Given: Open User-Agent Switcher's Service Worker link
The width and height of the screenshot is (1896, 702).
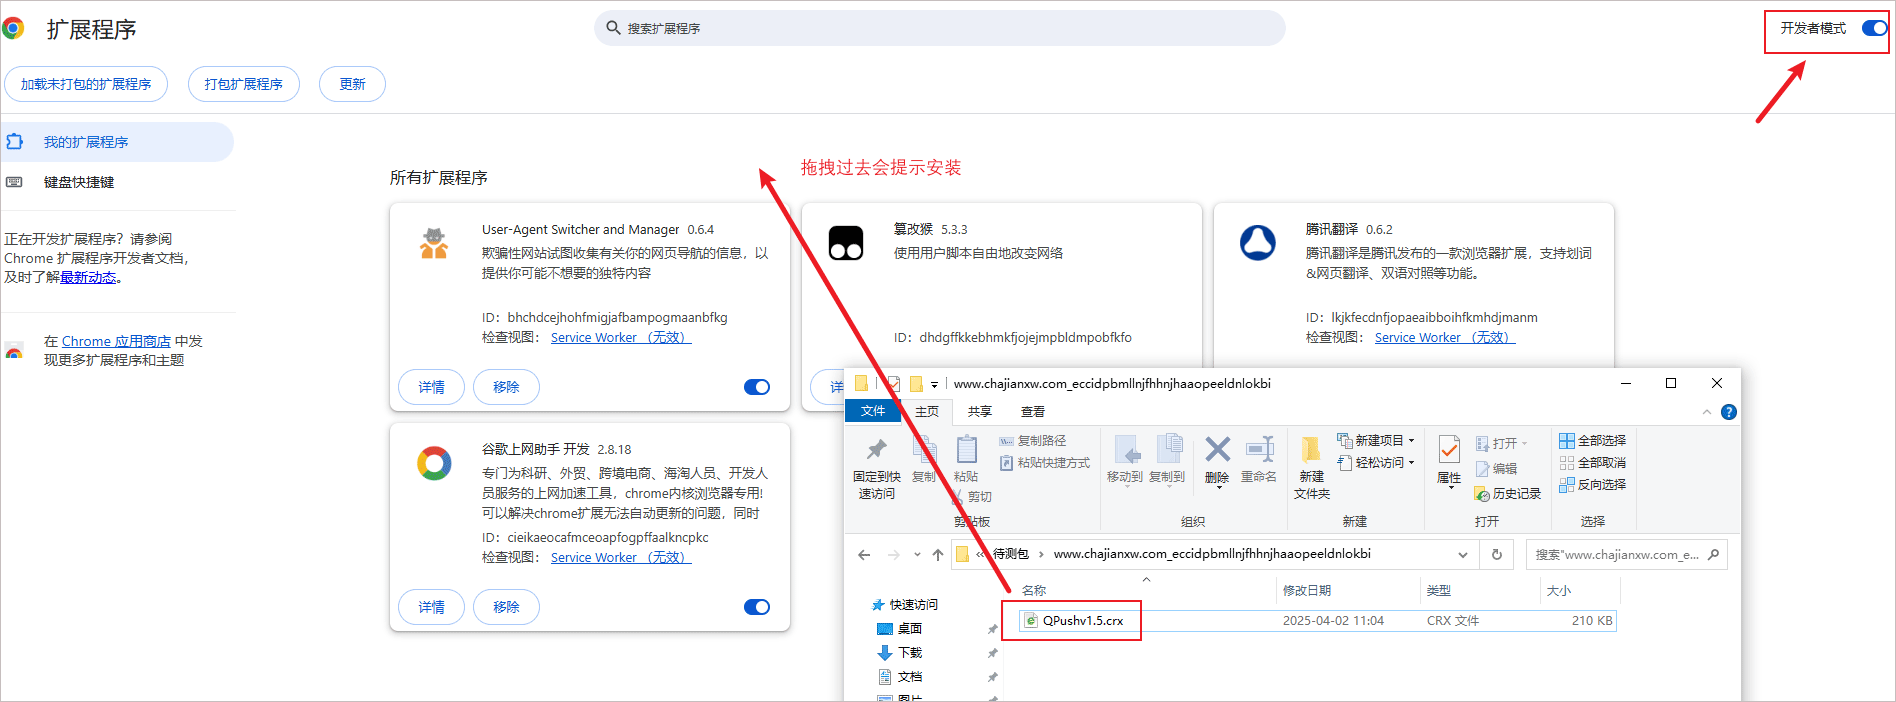Looking at the screenshot, I should point(621,338).
